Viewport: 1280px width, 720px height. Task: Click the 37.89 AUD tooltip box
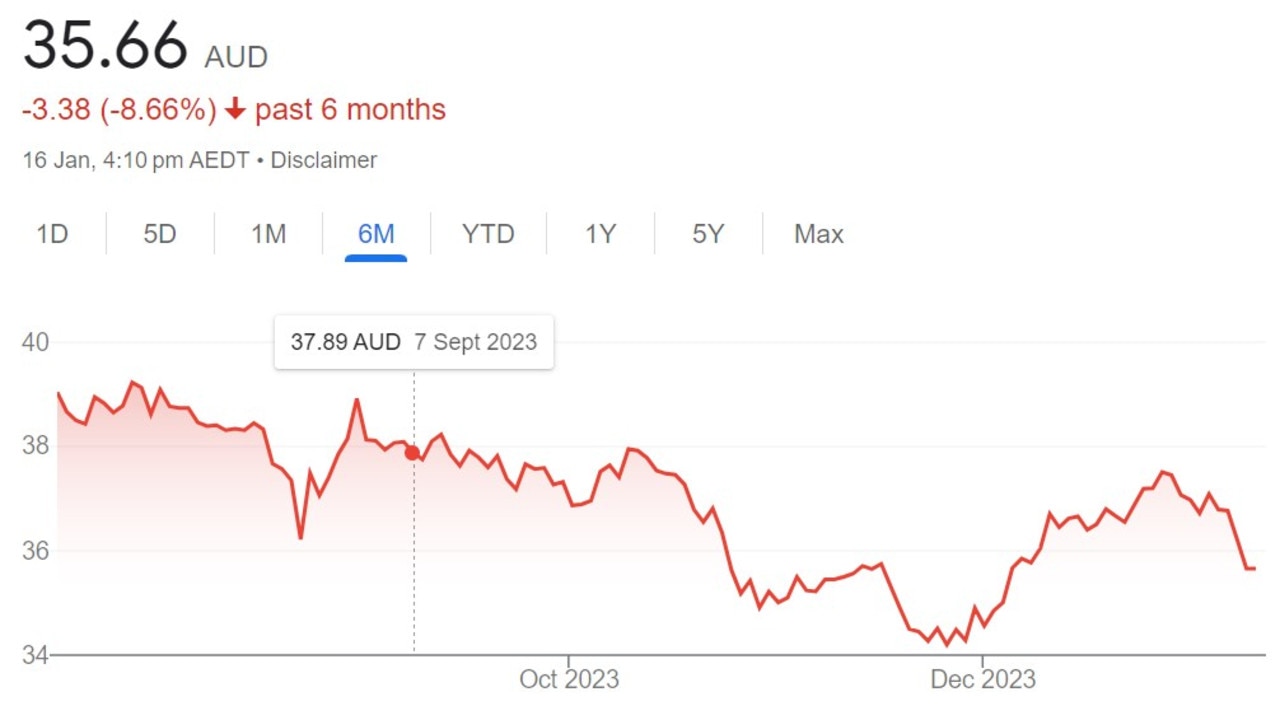(414, 342)
